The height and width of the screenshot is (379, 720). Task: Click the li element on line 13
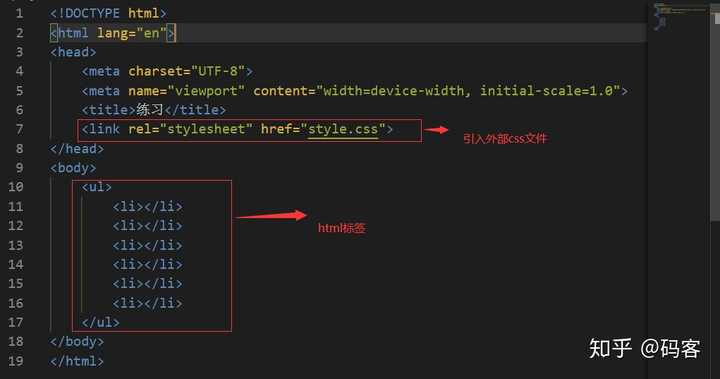[147, 245]
